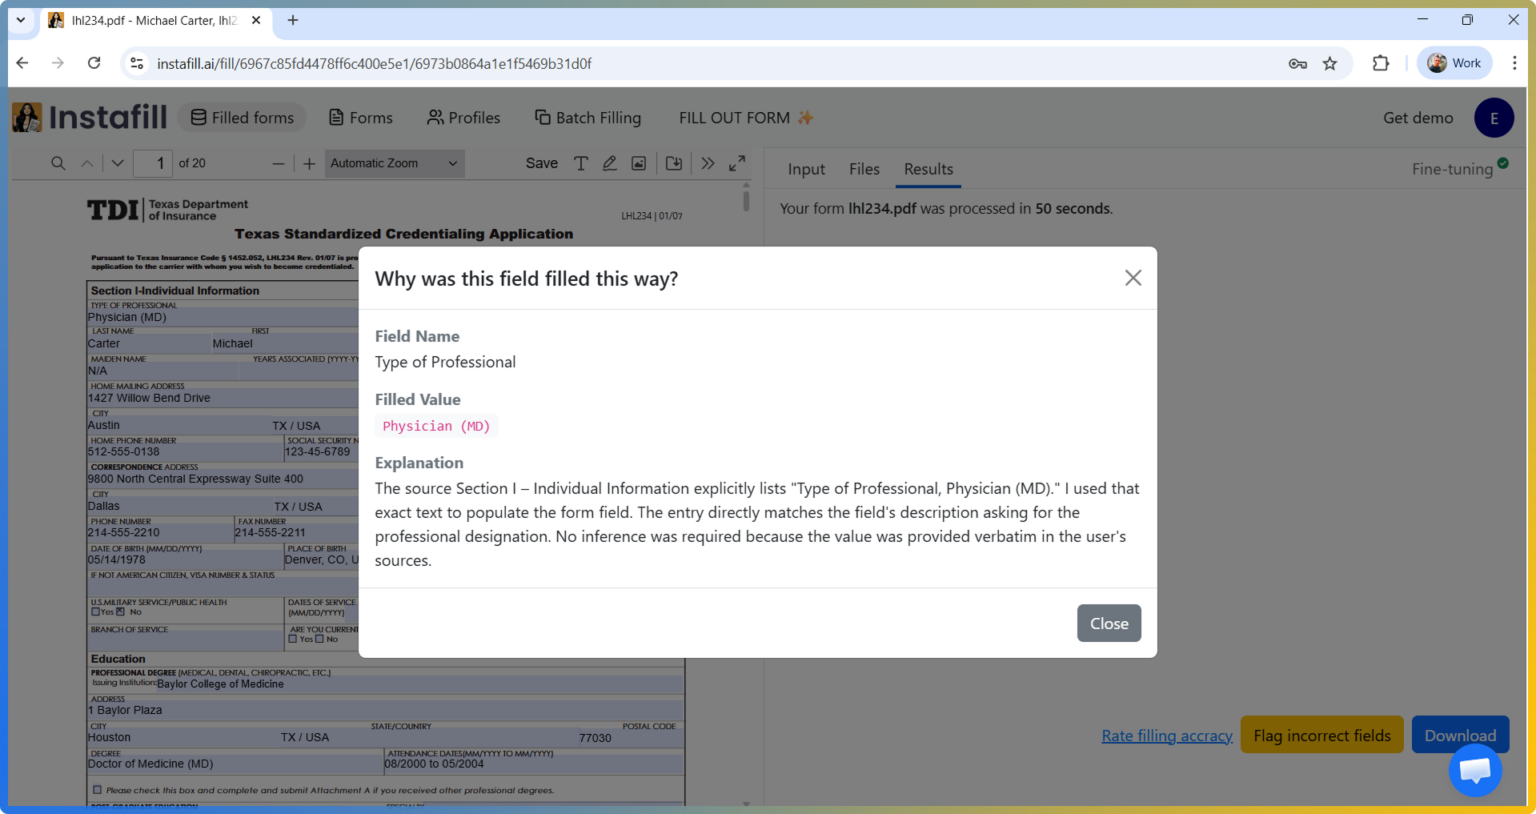Open the Profiles section in the navigation
Screen dimensions: 1536x814
463,117
